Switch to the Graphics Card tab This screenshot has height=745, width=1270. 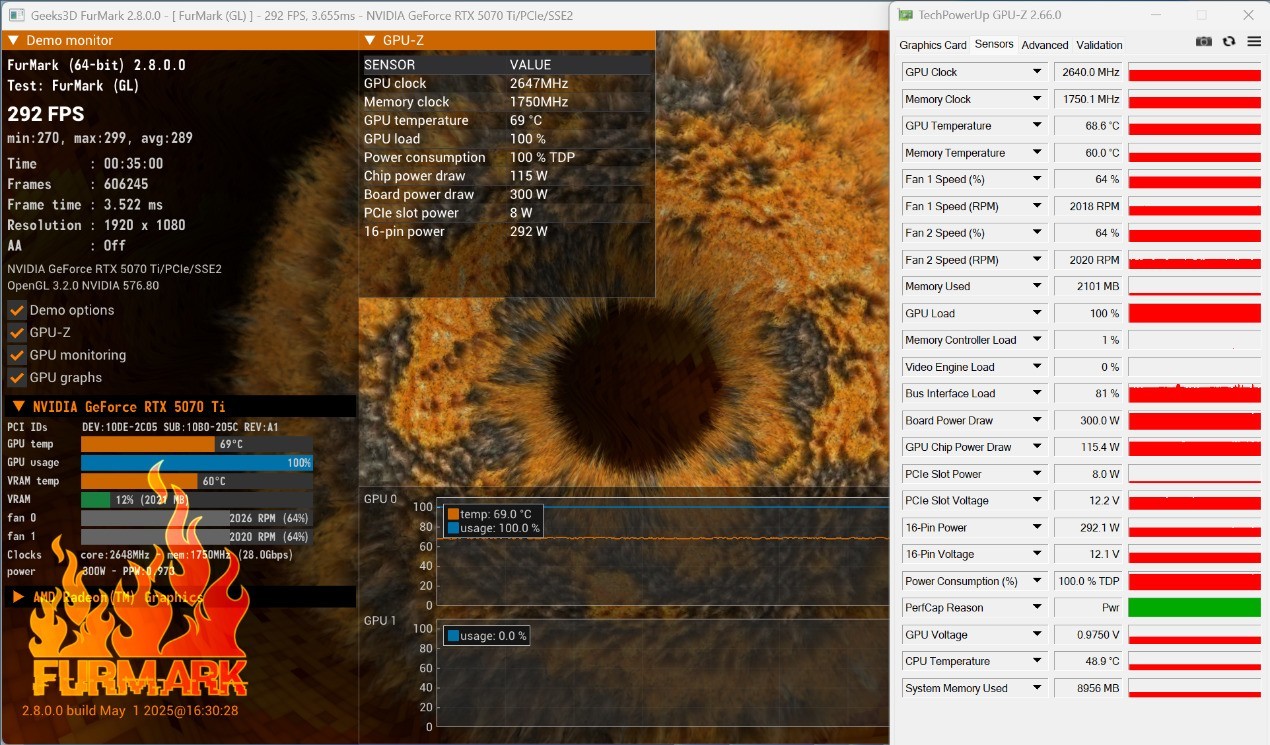(933, 45)
